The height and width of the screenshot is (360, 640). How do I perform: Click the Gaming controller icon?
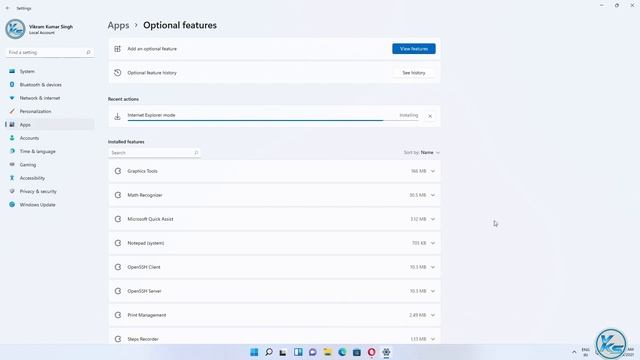(x=12, y=164)
